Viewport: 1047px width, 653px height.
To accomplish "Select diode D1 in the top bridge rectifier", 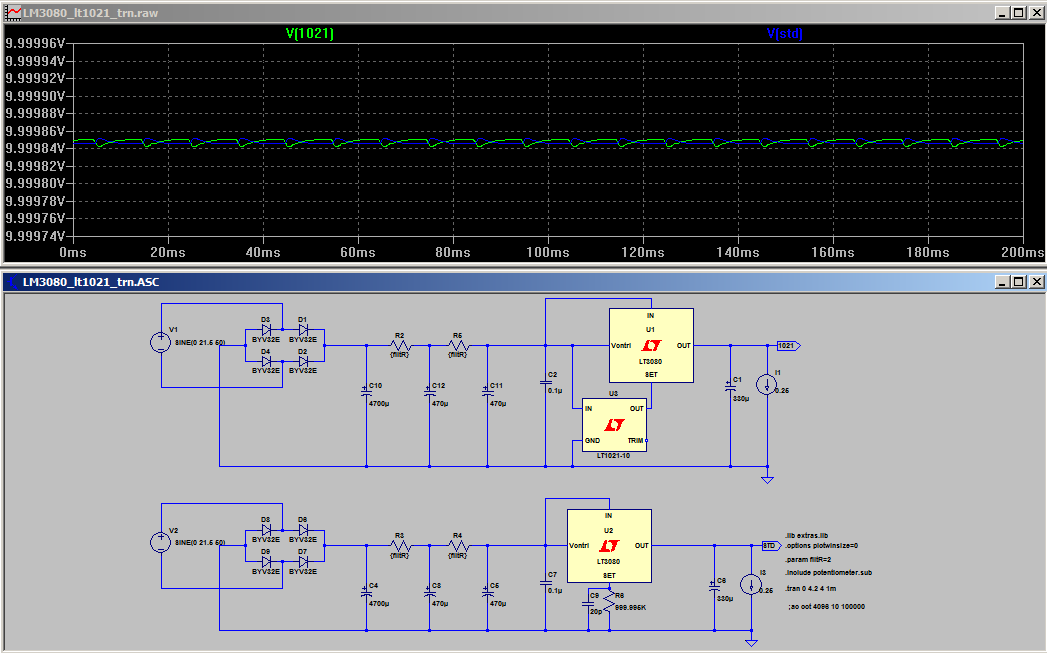I will coord(303,329).
